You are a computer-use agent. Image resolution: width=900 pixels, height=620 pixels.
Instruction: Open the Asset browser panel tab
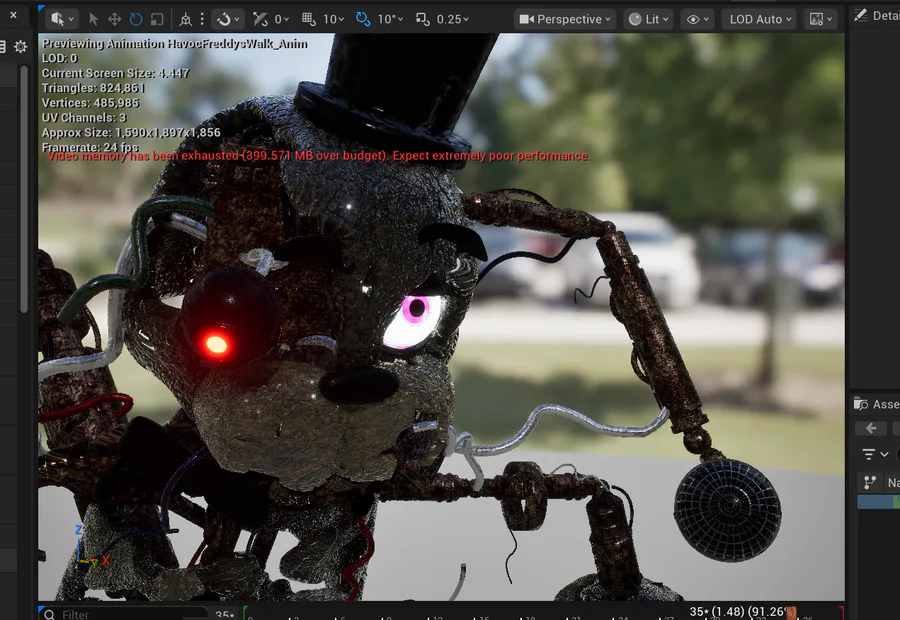876,404
